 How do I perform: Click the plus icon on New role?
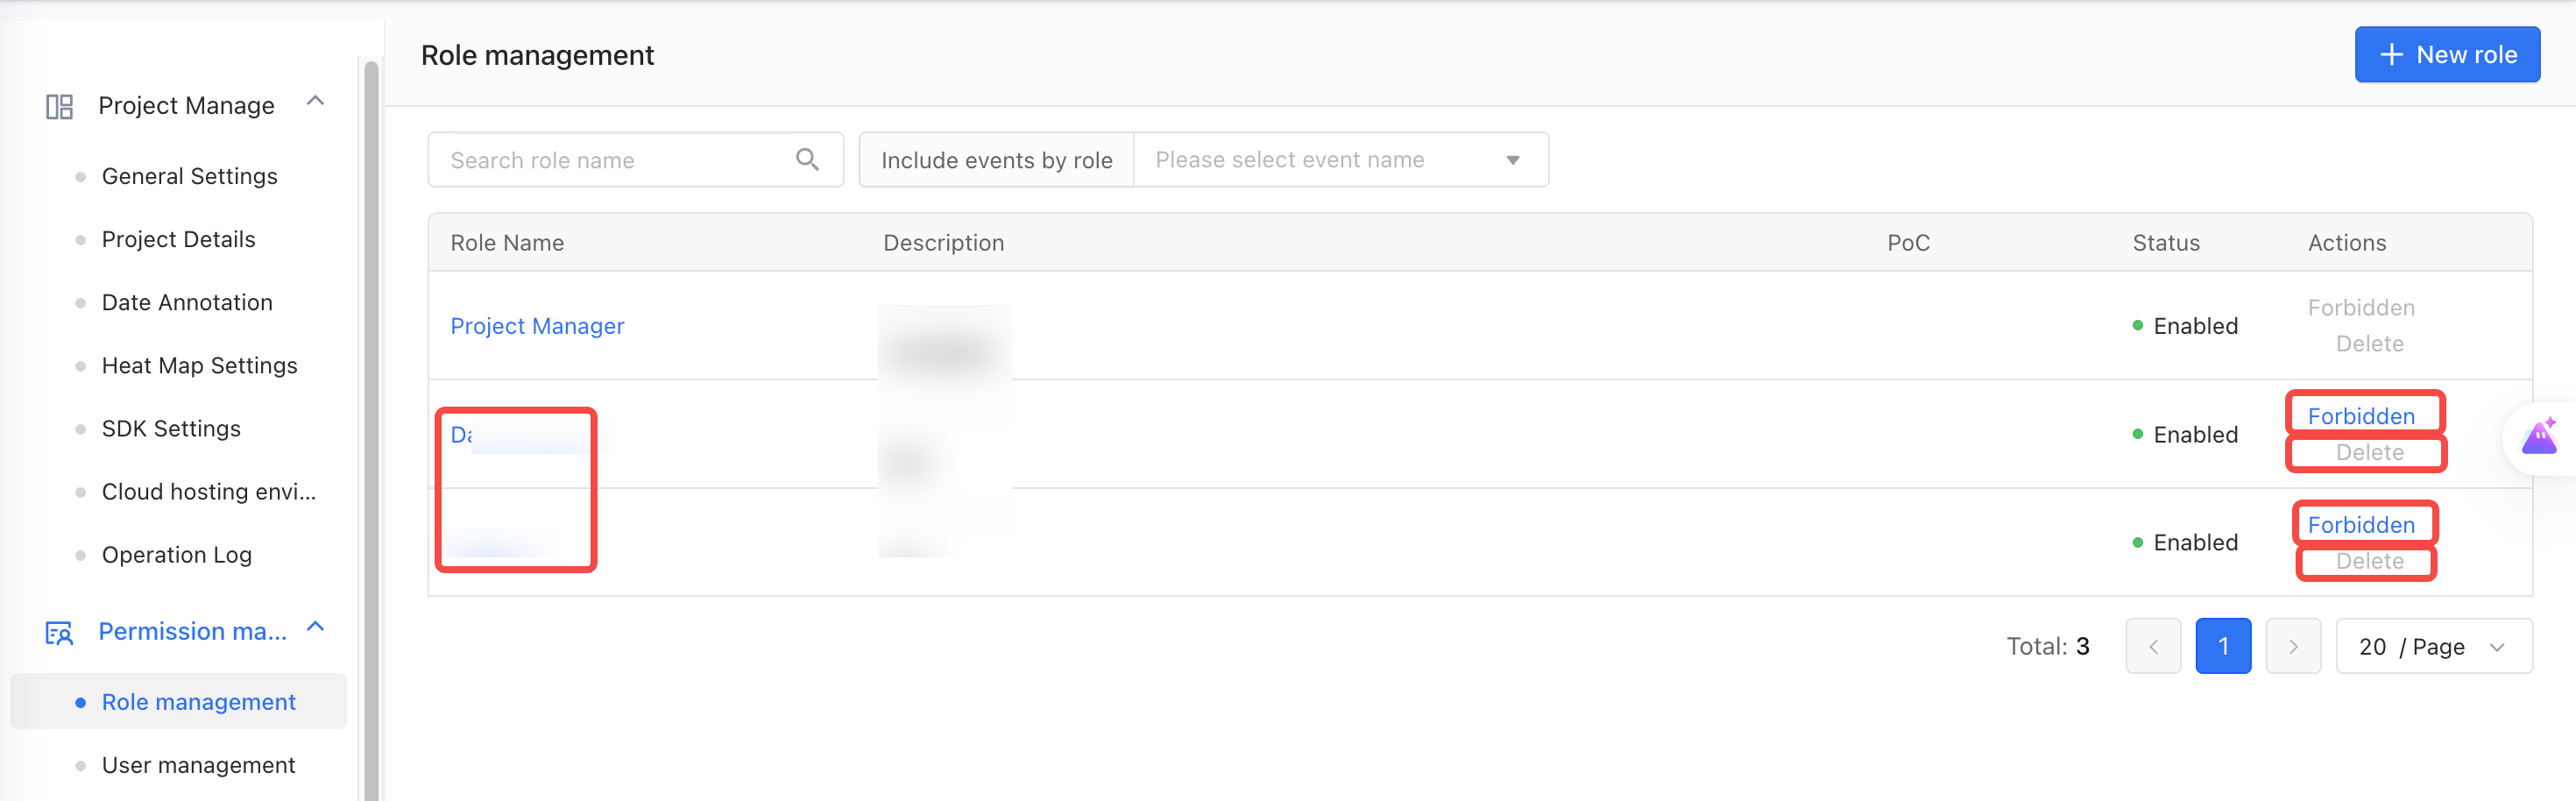click(x=2391, y=55)
